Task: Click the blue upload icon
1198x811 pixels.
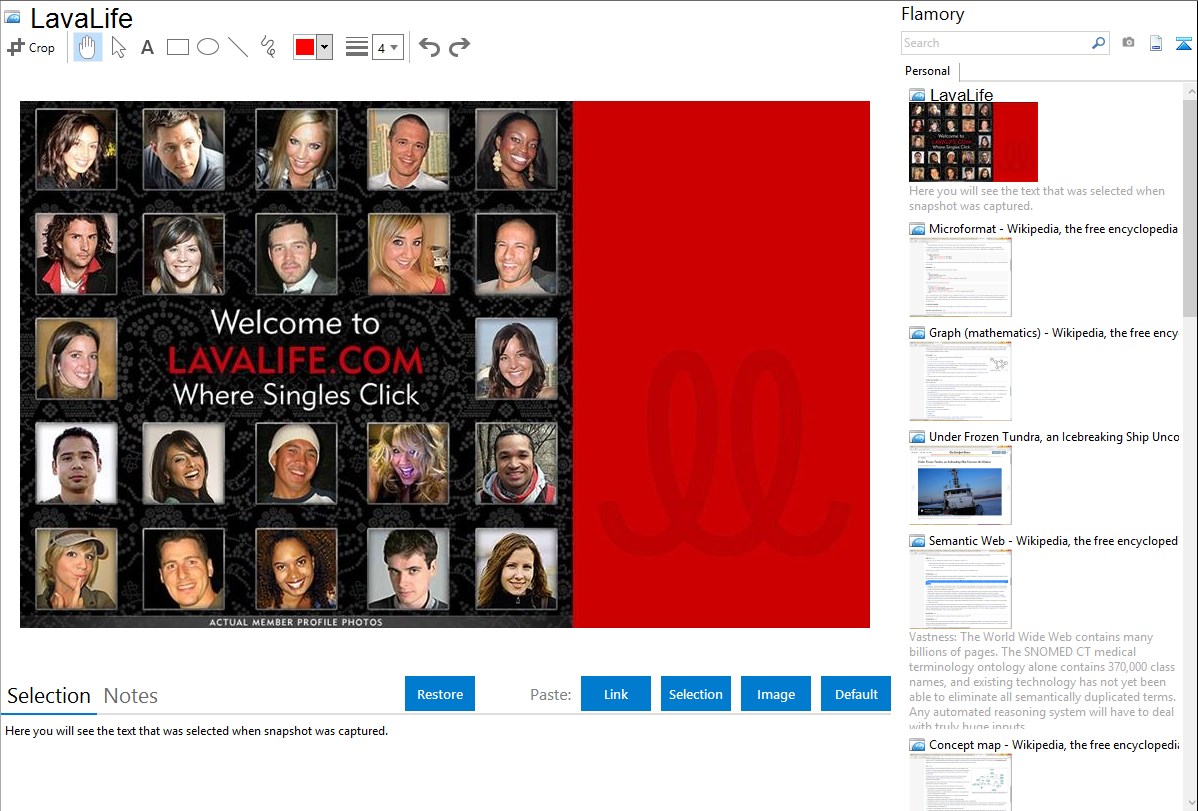Action: (1183, 43)
